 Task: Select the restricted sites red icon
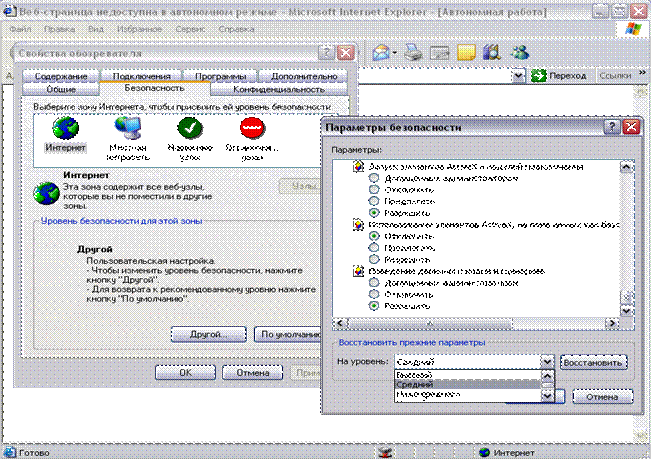tap(252, 128)
